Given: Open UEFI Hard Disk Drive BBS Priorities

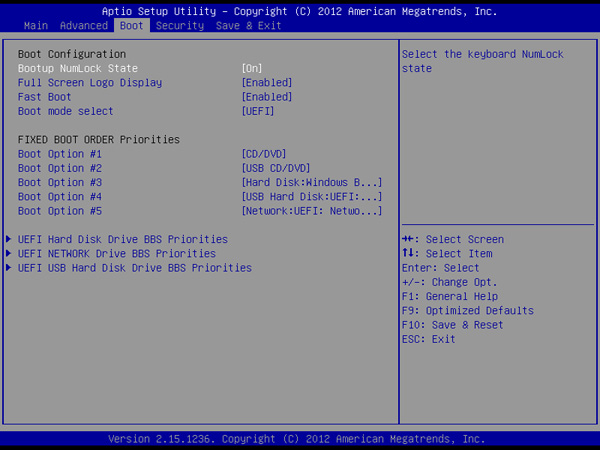Looking at the screenshot, I should tap(123, 240).
